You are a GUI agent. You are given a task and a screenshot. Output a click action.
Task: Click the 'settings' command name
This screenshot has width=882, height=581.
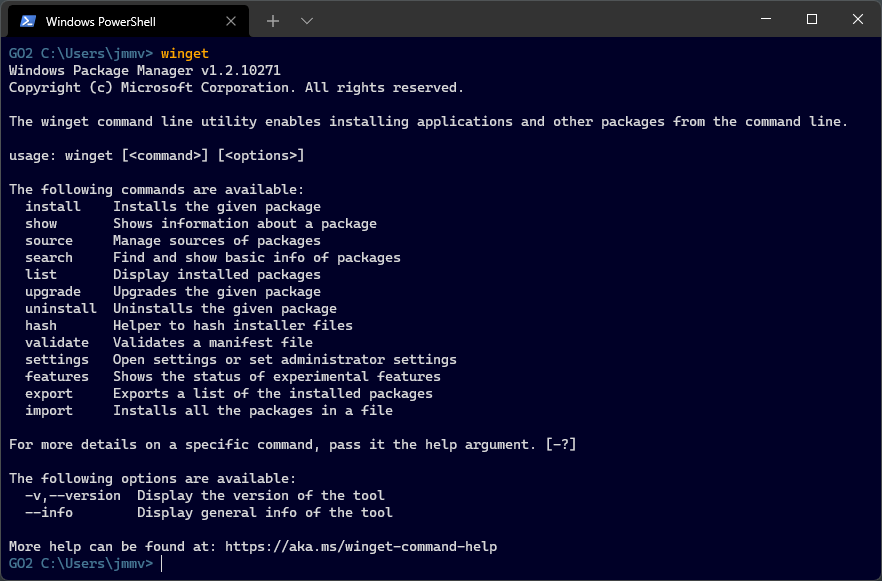[x=57, y=359]
